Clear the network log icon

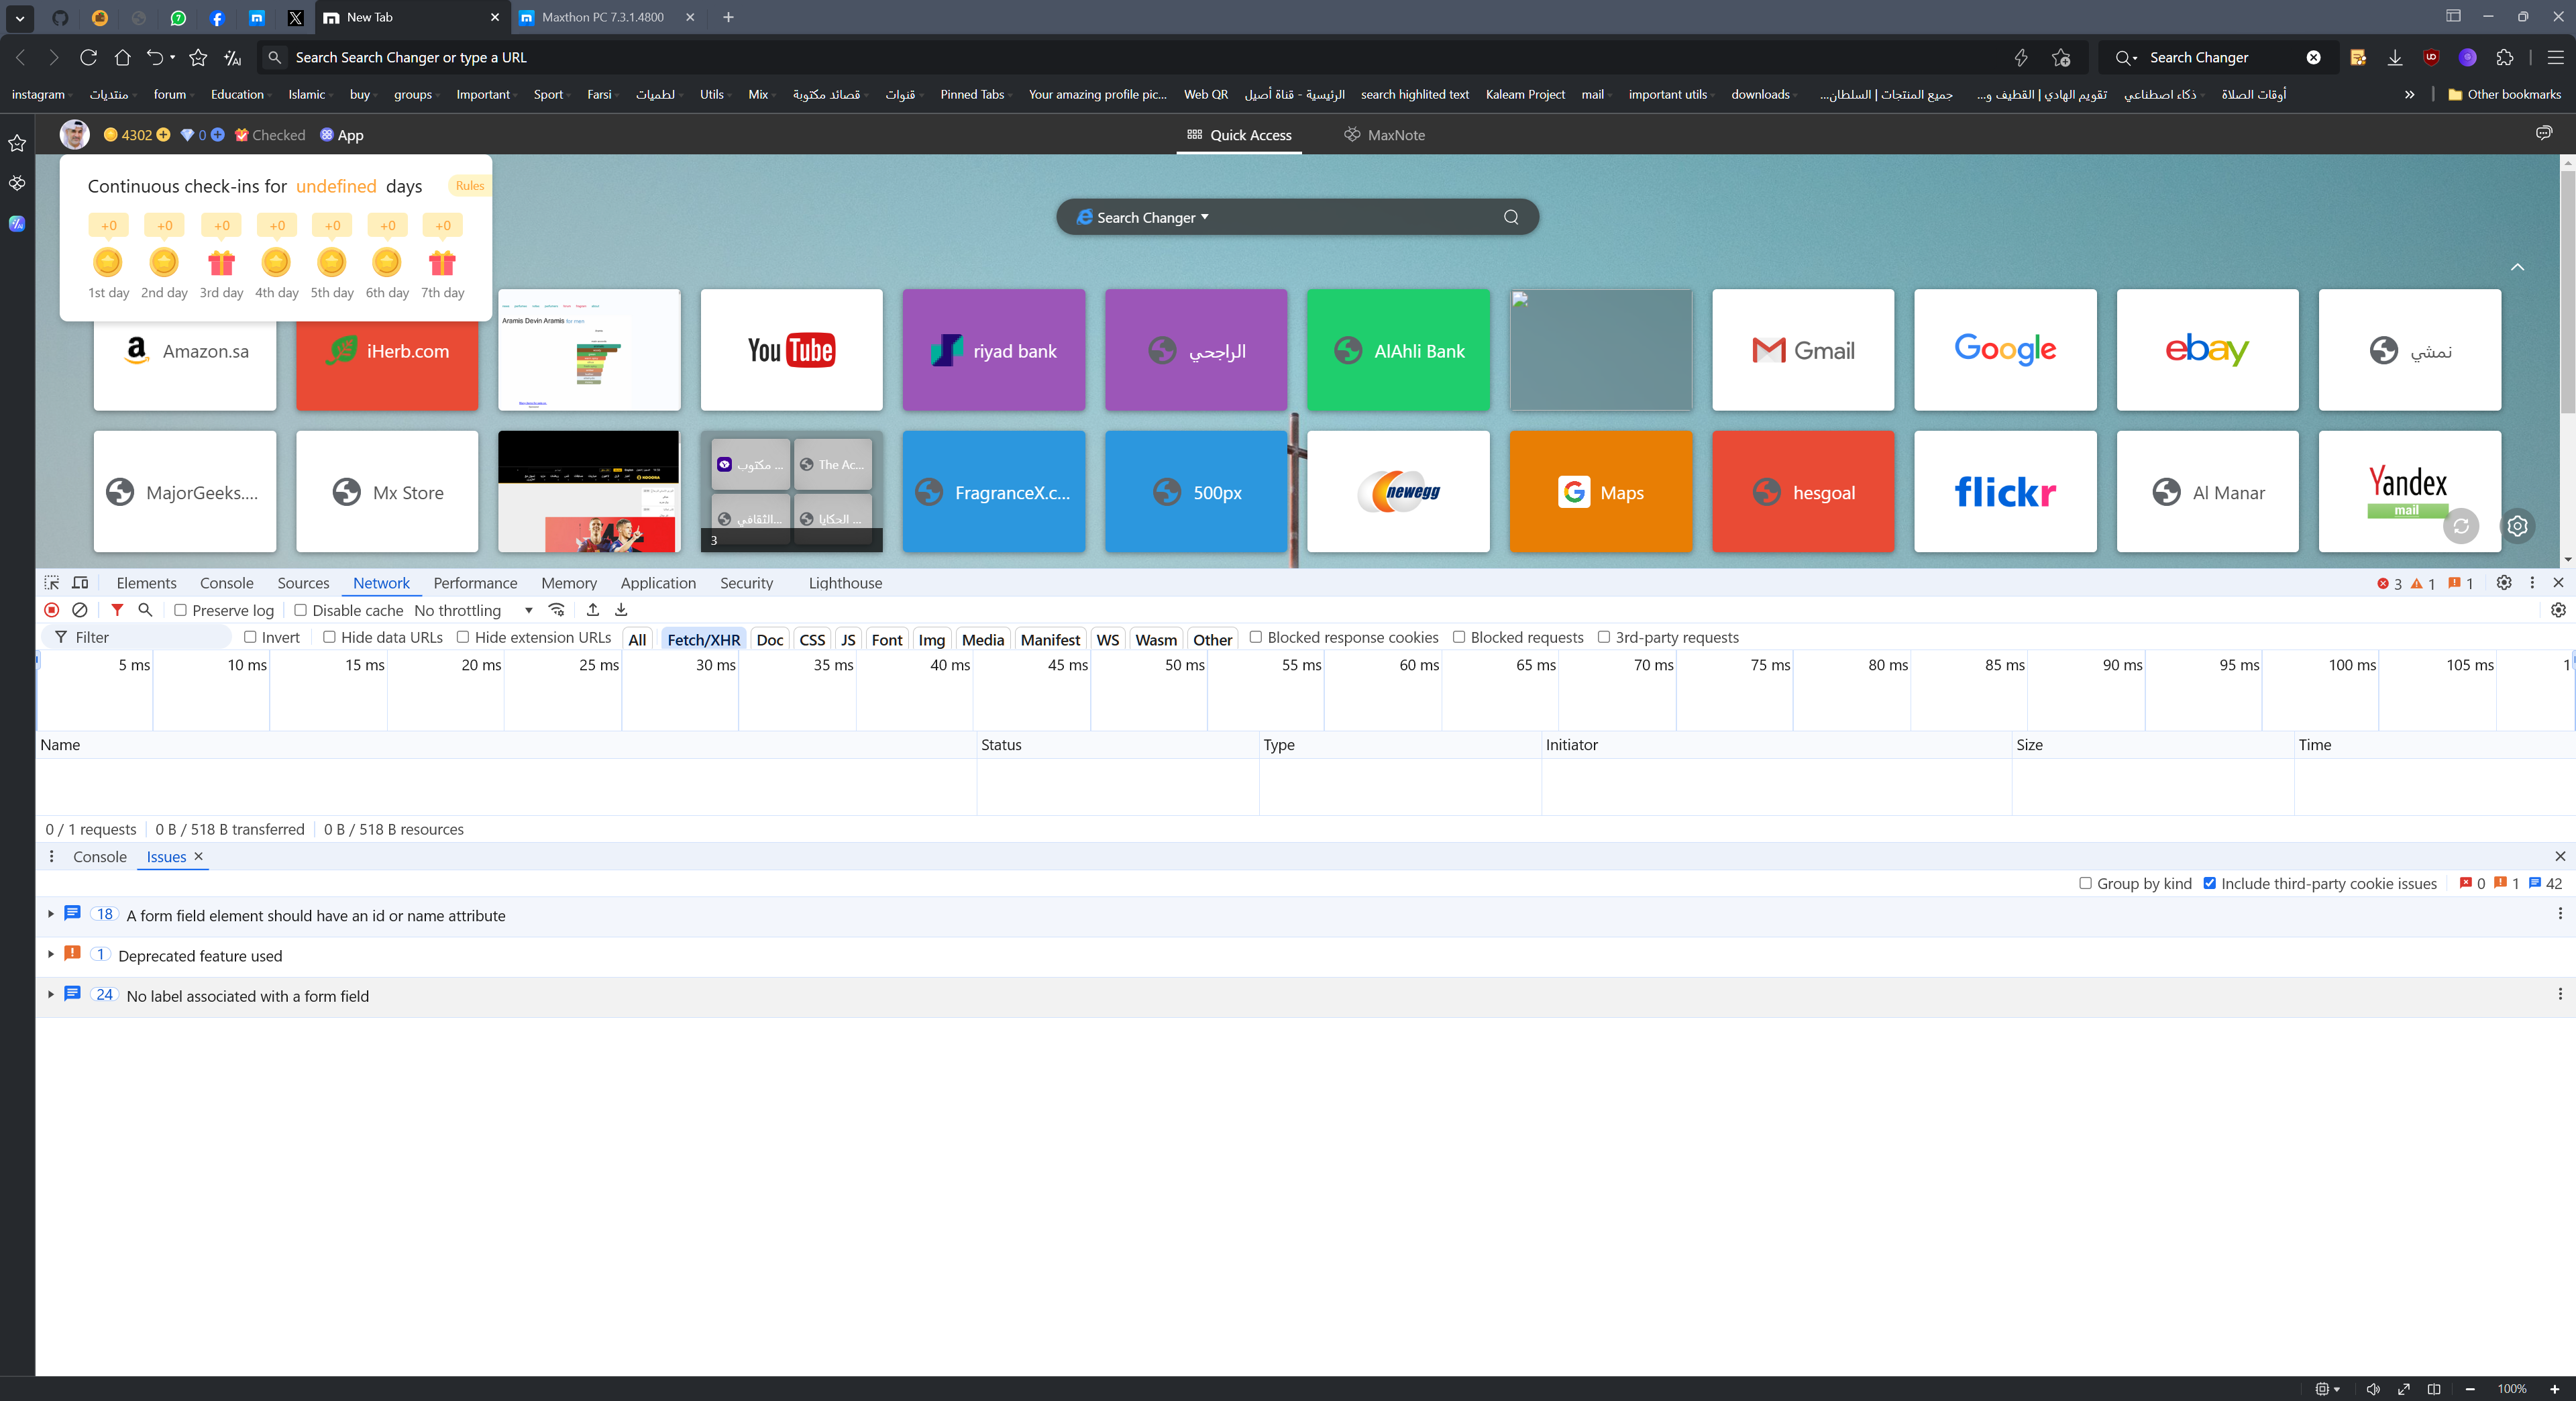tap(80, 610)
